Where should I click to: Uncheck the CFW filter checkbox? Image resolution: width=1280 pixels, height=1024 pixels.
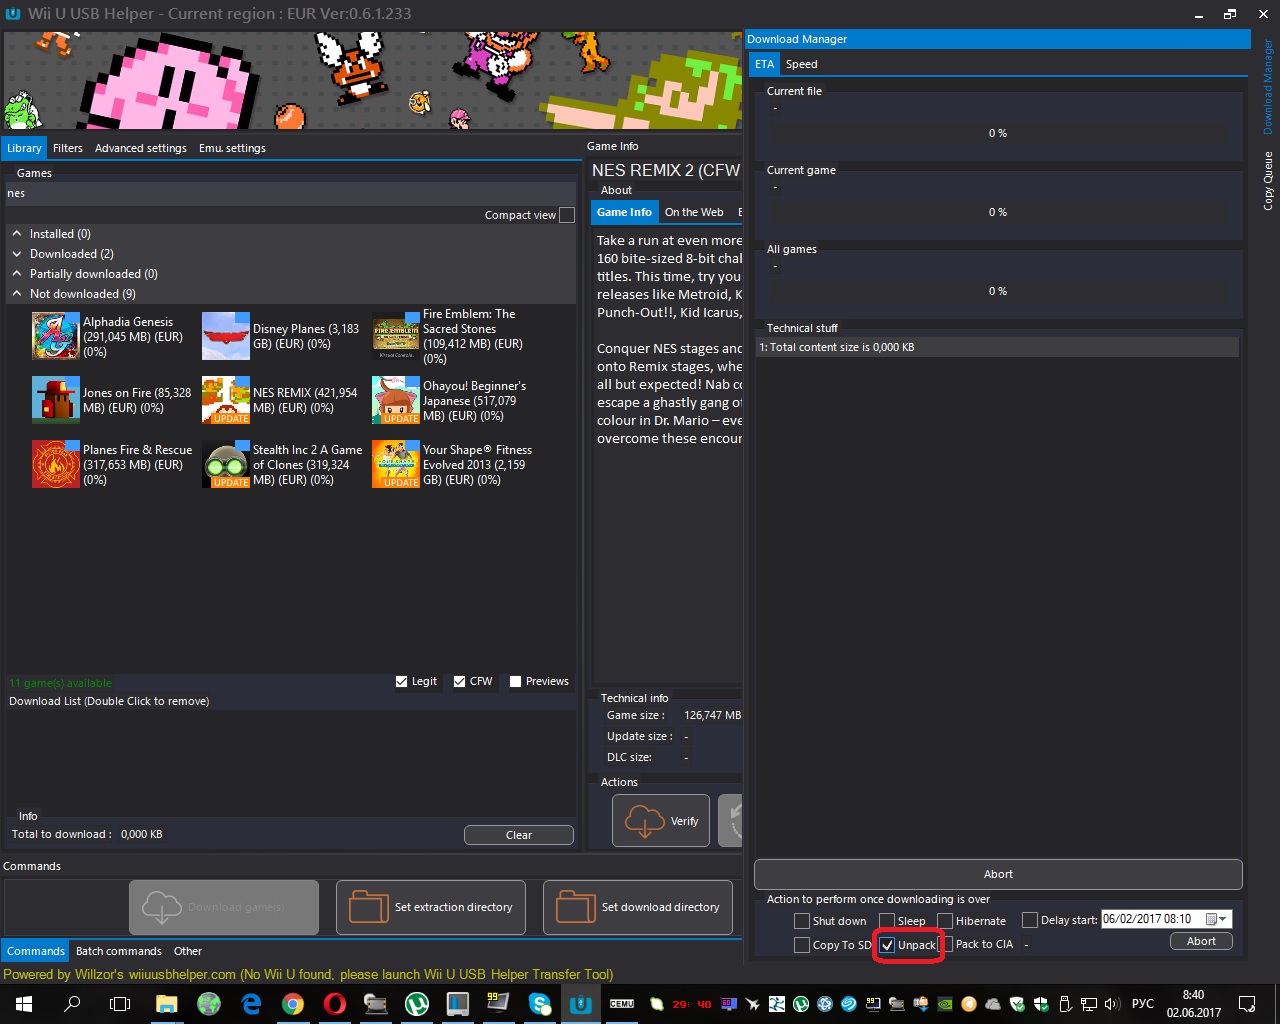pyautogui.click(x=460, y=682)
